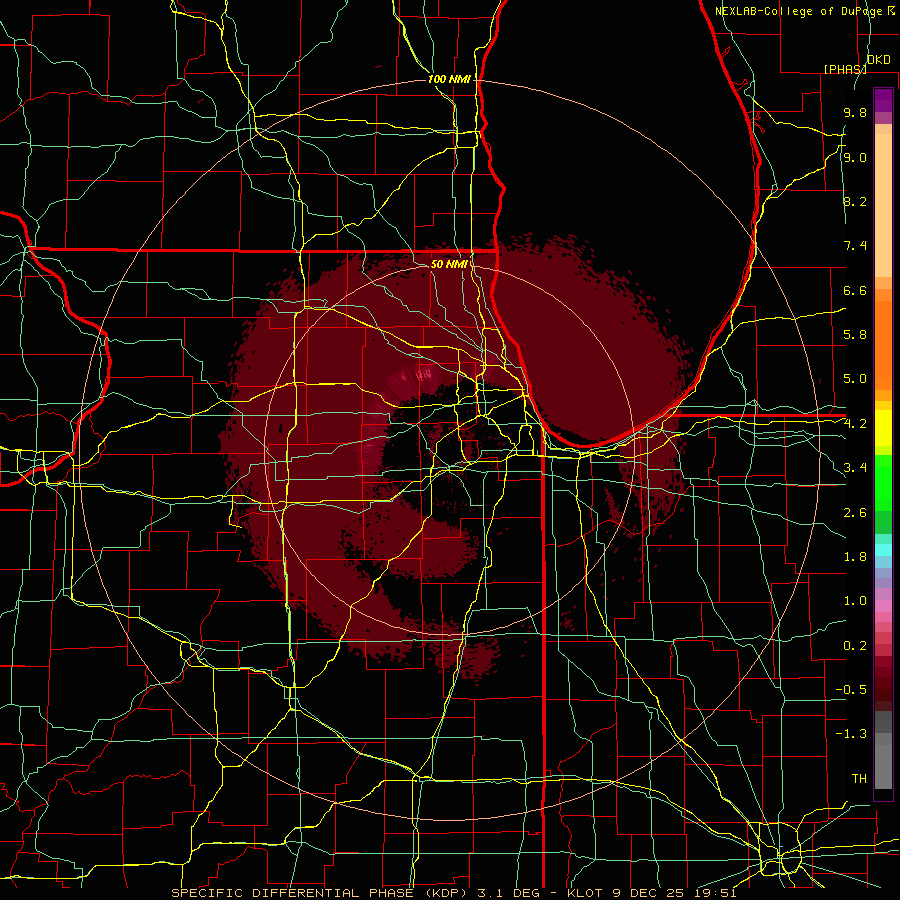Viewport: 900px width, 900px height.
Task: Click the 7.4 value on color scale
Action: pyautogui.click(x=855, y=246)
